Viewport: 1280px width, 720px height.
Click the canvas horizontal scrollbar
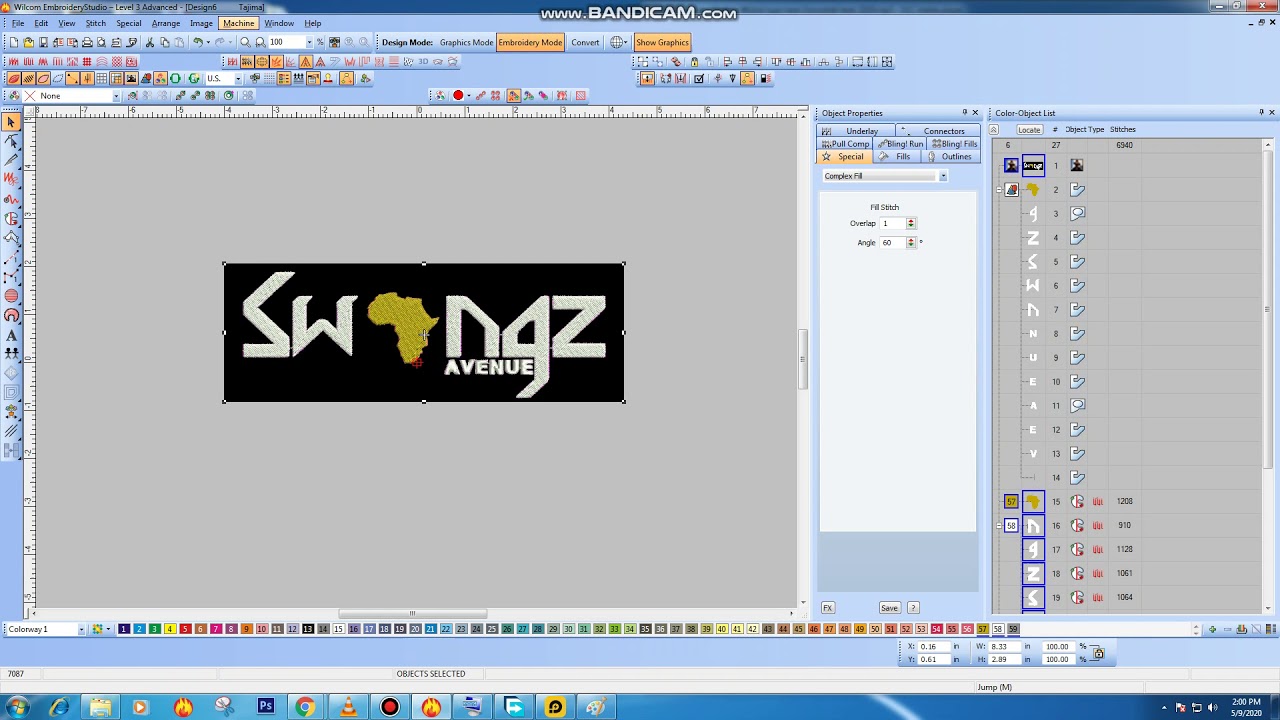412,614
